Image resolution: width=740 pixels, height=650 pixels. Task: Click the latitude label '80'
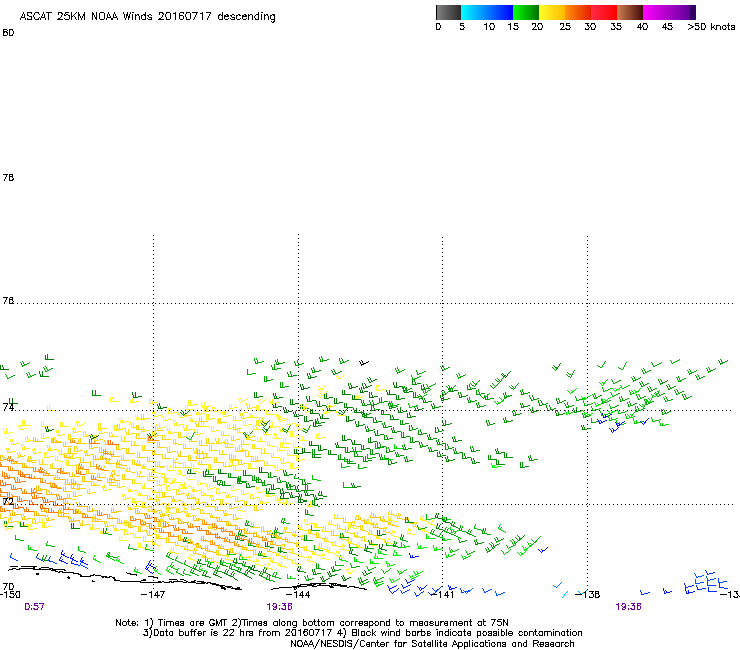(x=8, y=33)
